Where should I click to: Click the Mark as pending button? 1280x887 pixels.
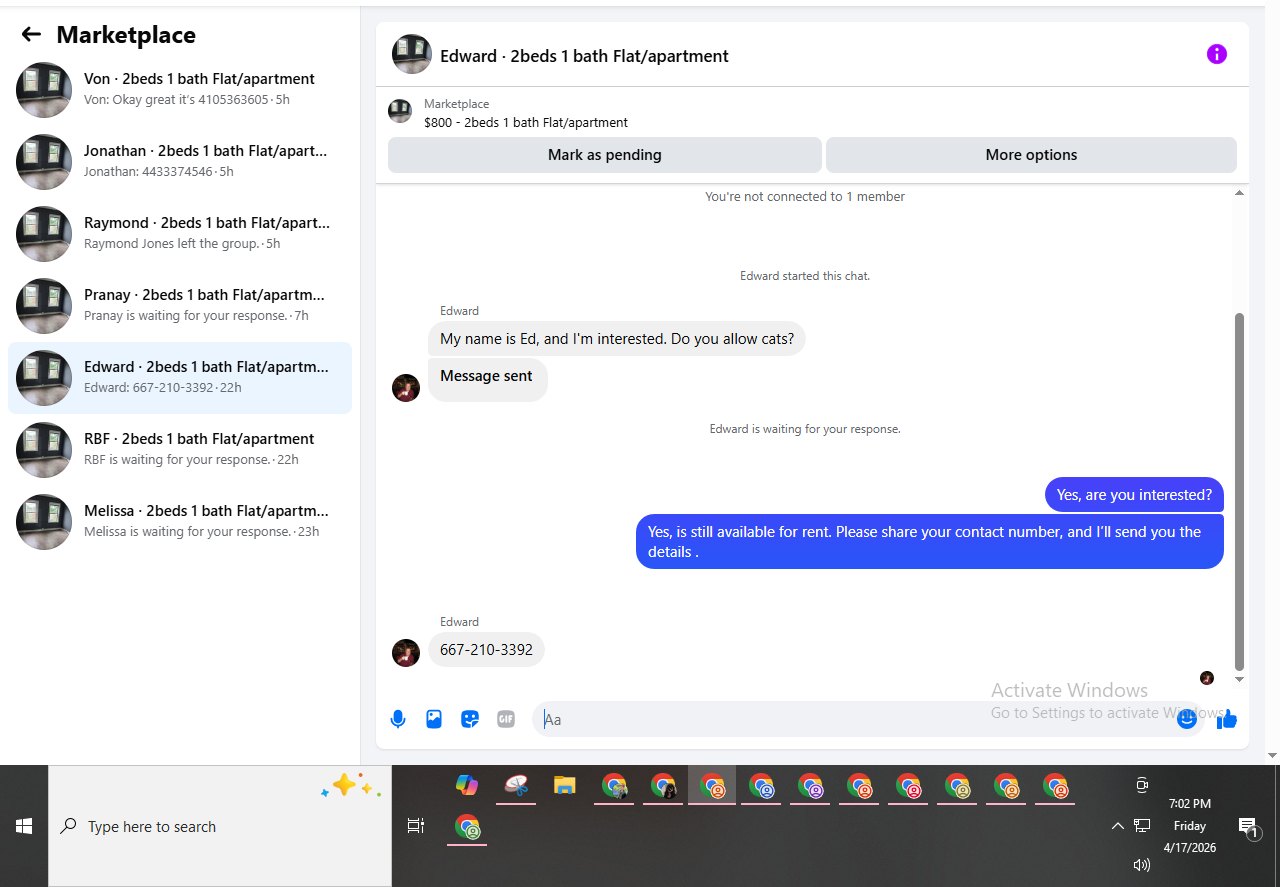(x=605, y=155)
